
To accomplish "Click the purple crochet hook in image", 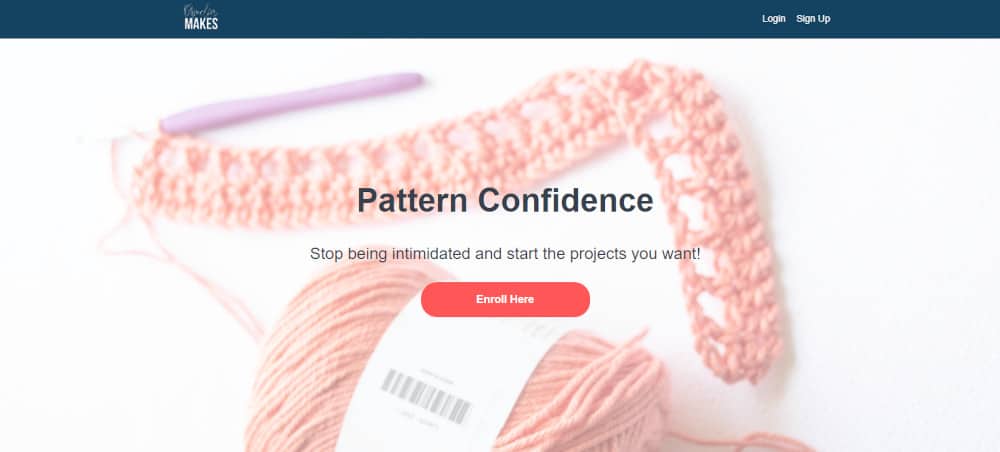I will pyautogui.click(x=291, y=102).
